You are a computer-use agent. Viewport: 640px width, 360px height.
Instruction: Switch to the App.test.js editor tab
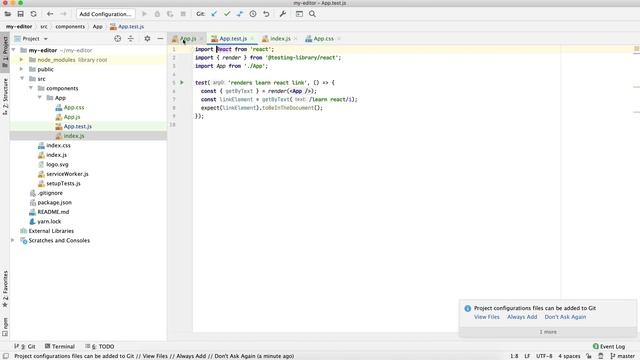[232, 38]
